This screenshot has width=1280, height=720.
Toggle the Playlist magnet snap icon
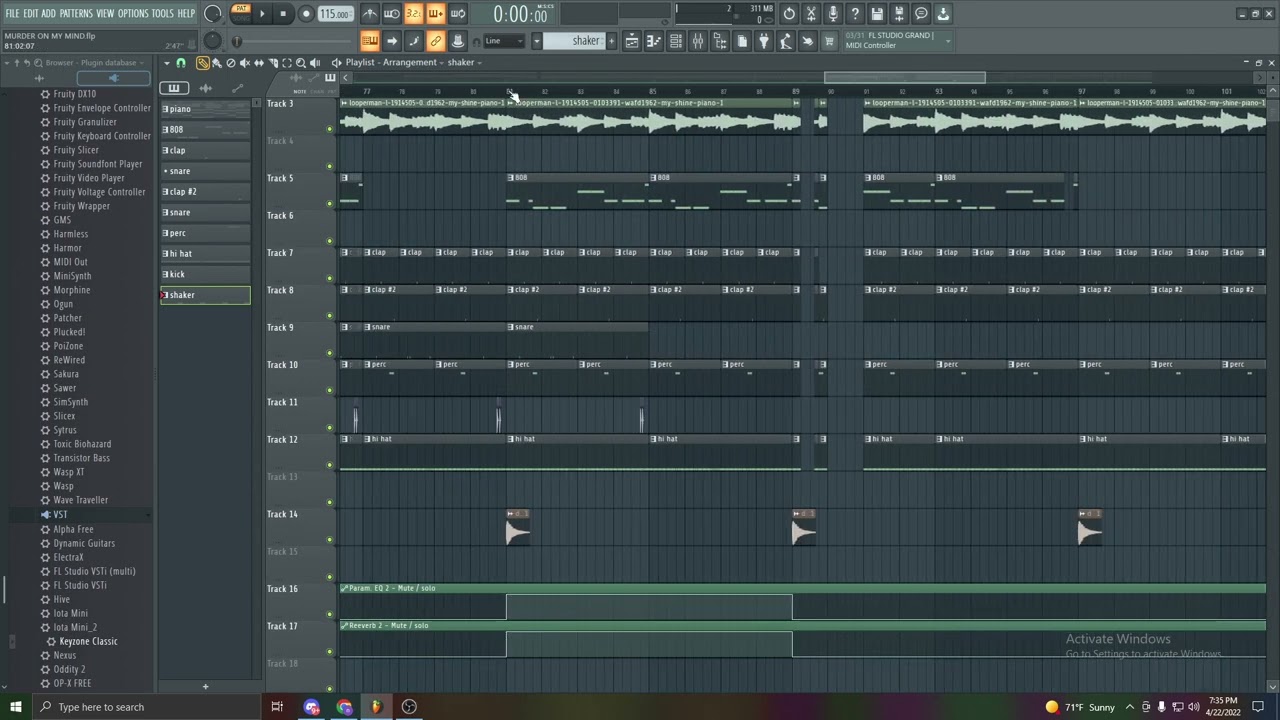click(181, 63)
